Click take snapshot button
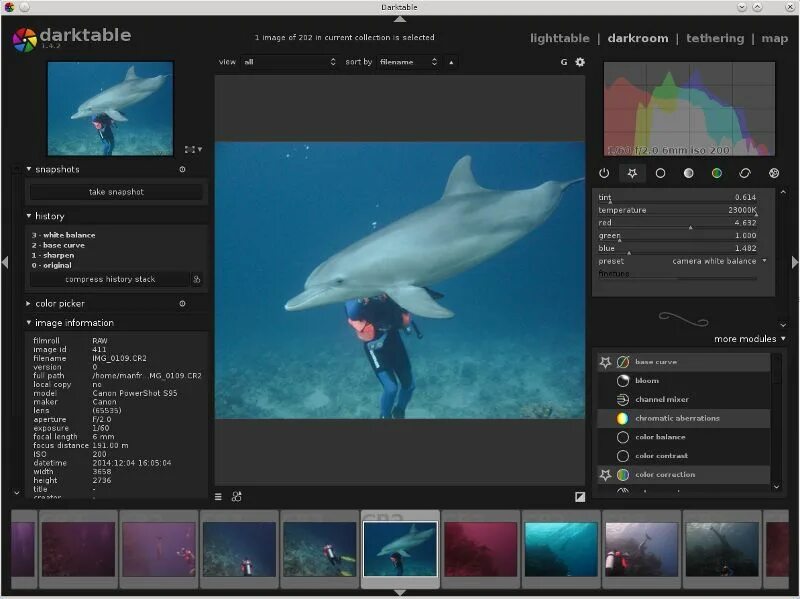800x599 pixels. [x=116, y=192]
